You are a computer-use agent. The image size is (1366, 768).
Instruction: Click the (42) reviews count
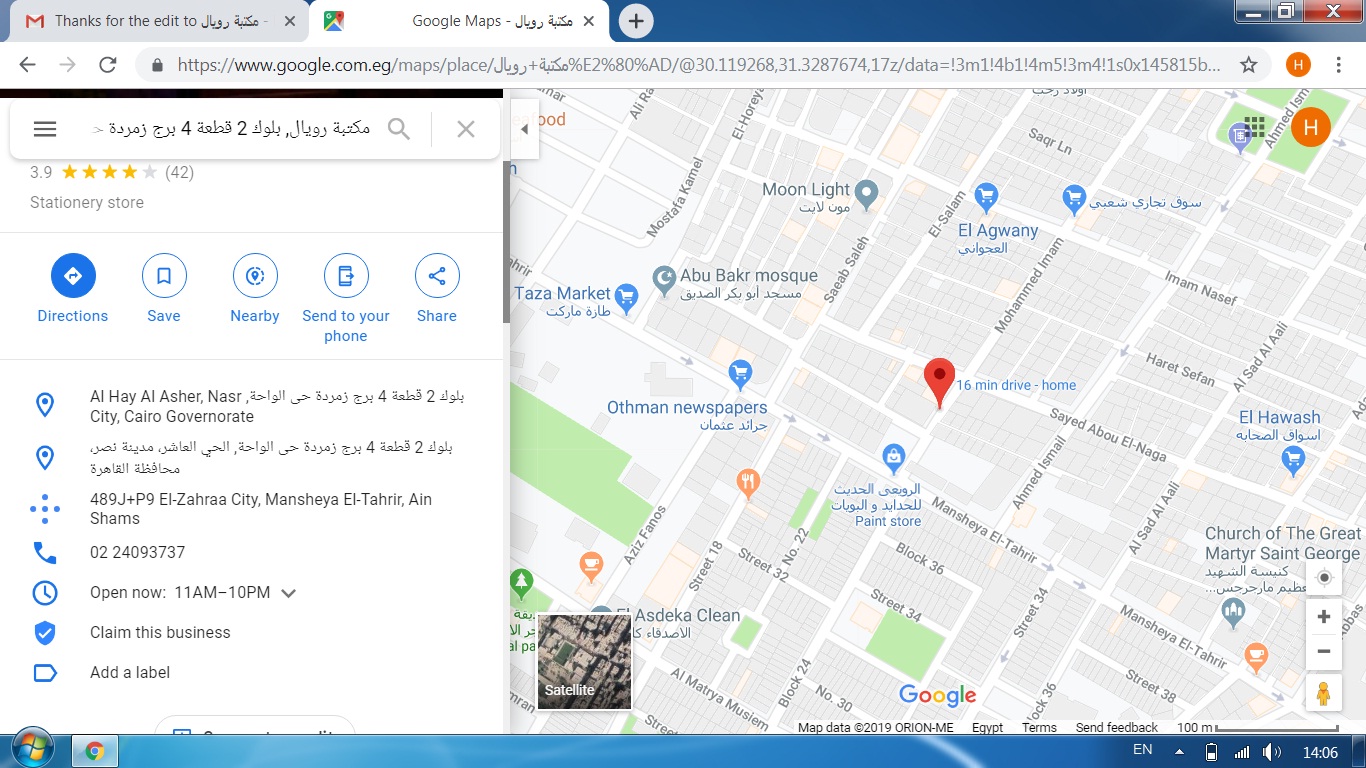(179, 172)
